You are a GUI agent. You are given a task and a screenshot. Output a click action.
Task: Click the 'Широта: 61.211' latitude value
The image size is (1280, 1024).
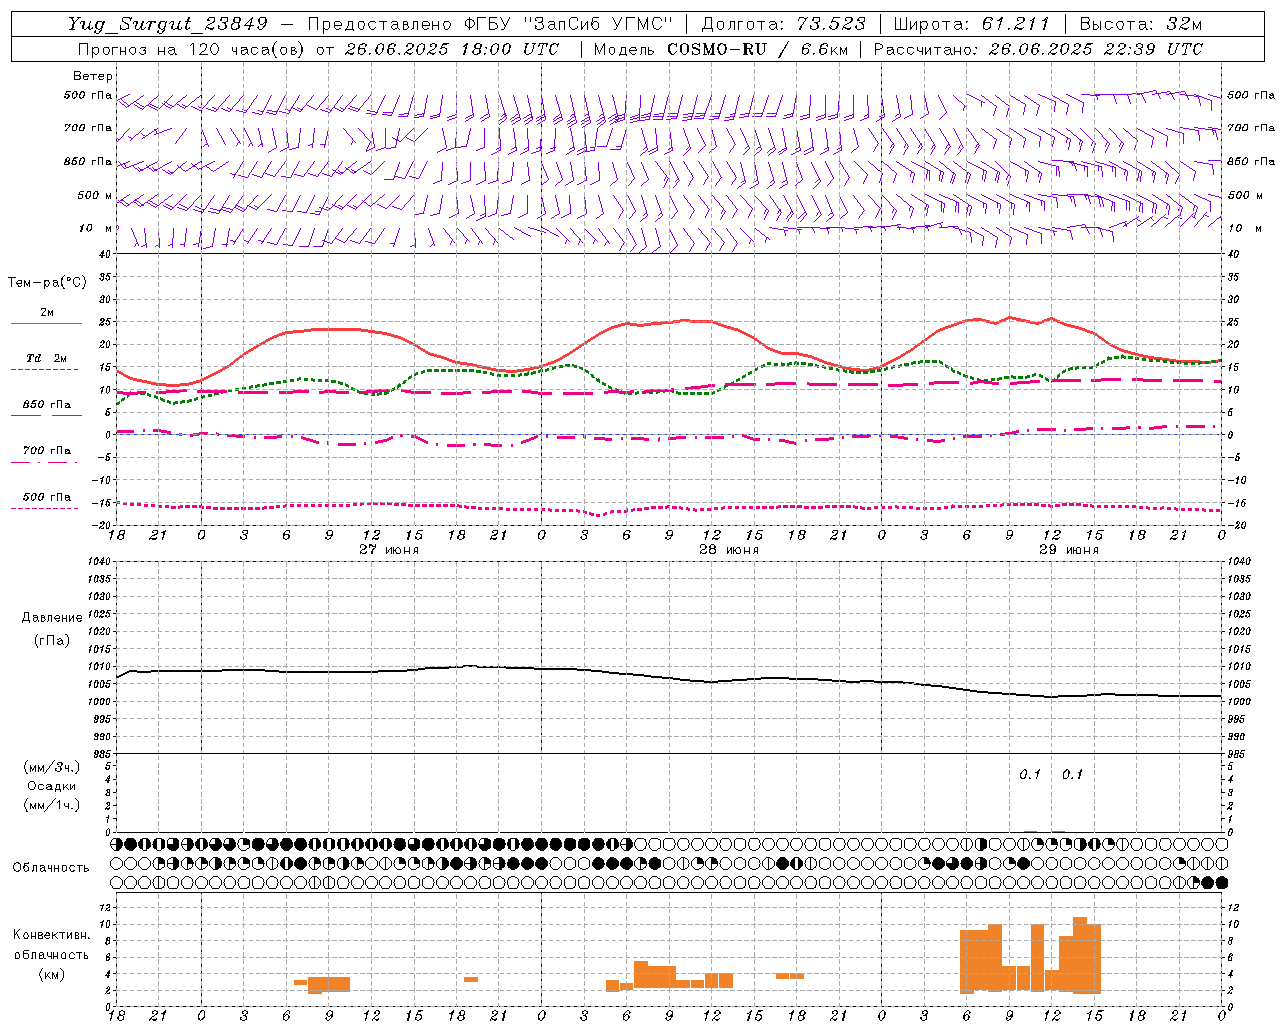pyautogui.click(x=972, y=24)
